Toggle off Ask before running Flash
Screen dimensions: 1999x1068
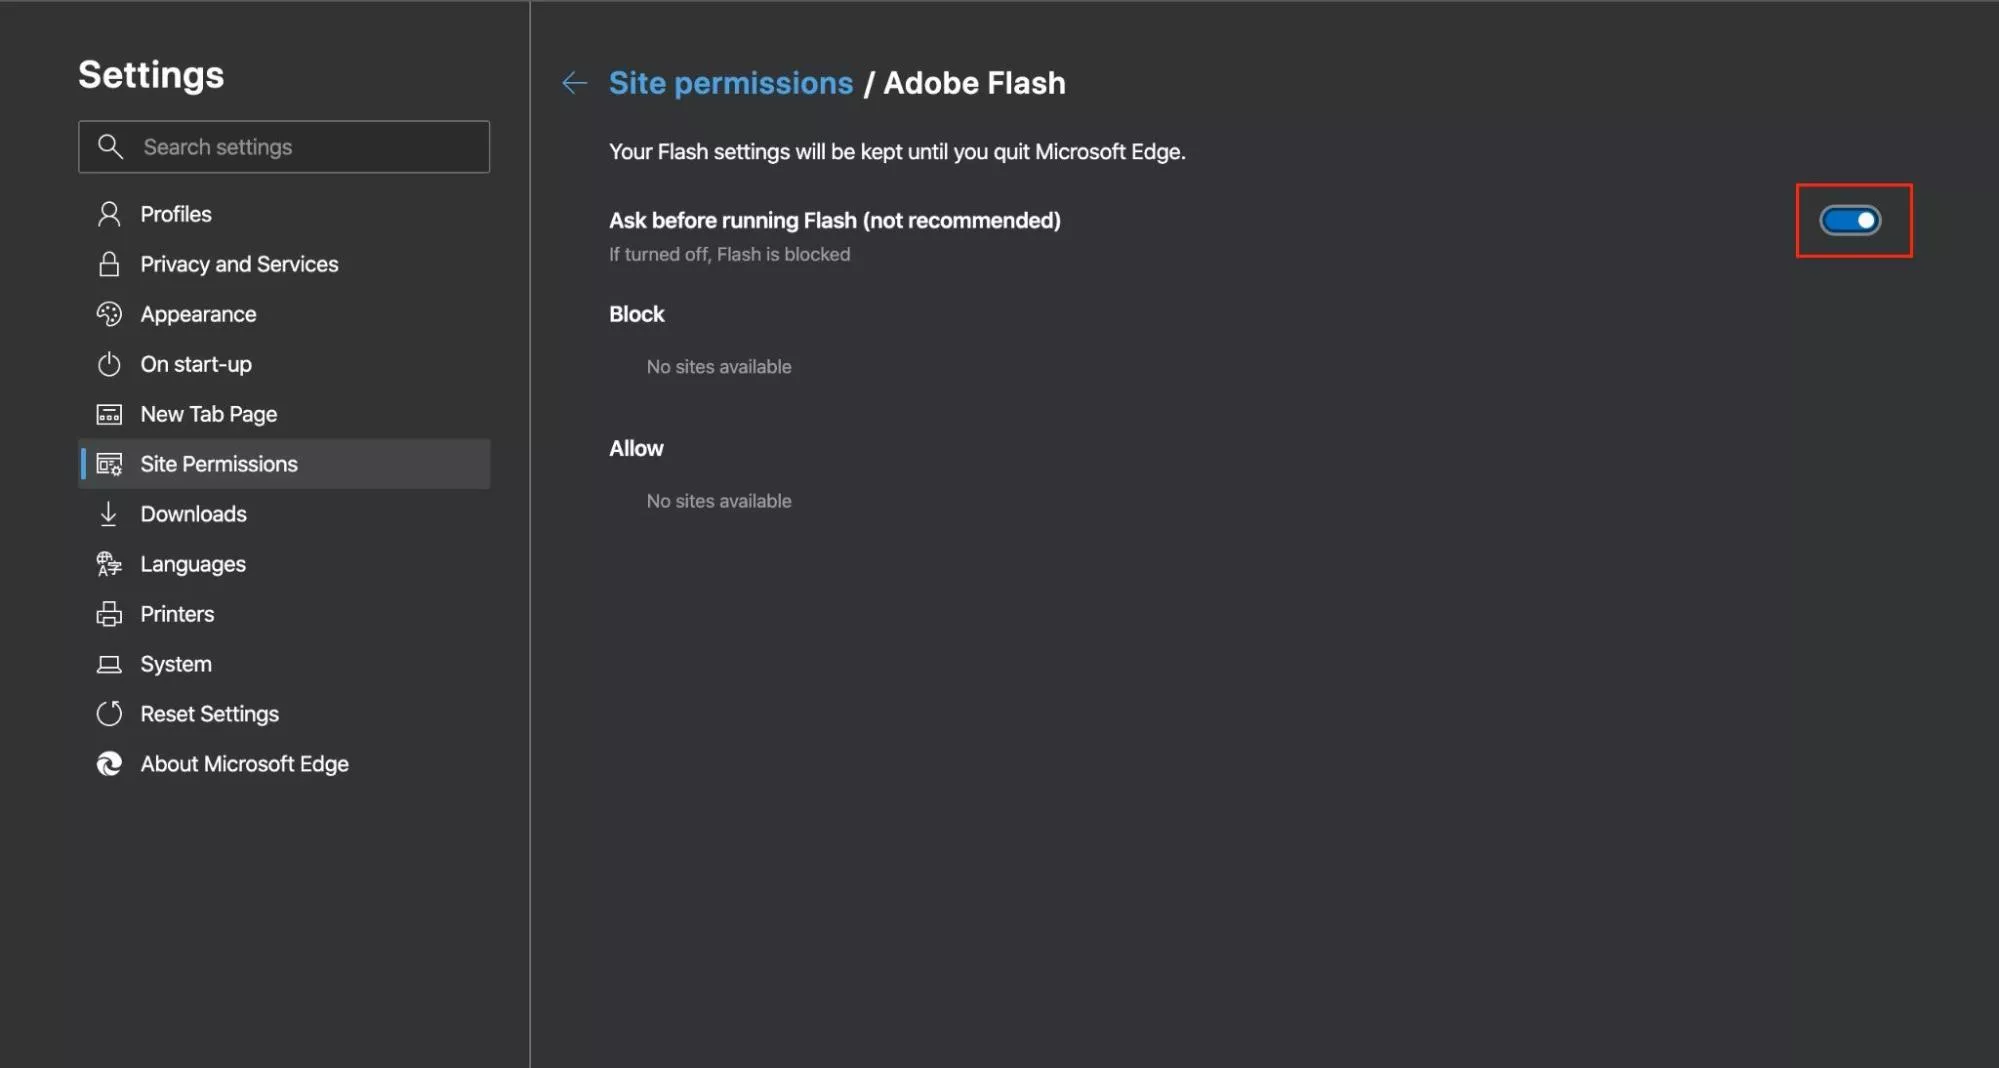(x=1850, y=220)
